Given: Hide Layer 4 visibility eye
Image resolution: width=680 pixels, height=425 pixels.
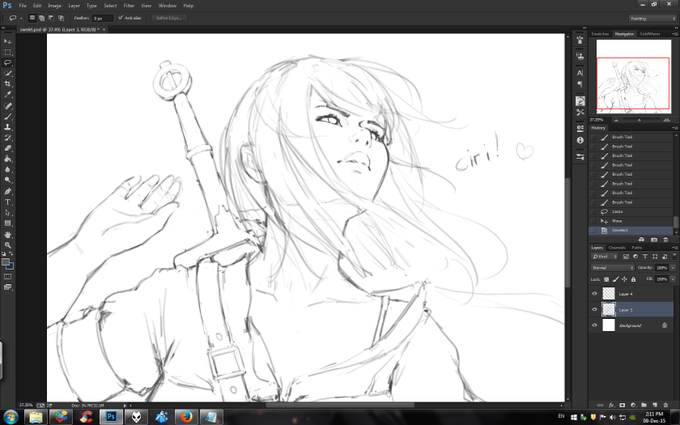Looking at the screenshot, I should [594, 294].
